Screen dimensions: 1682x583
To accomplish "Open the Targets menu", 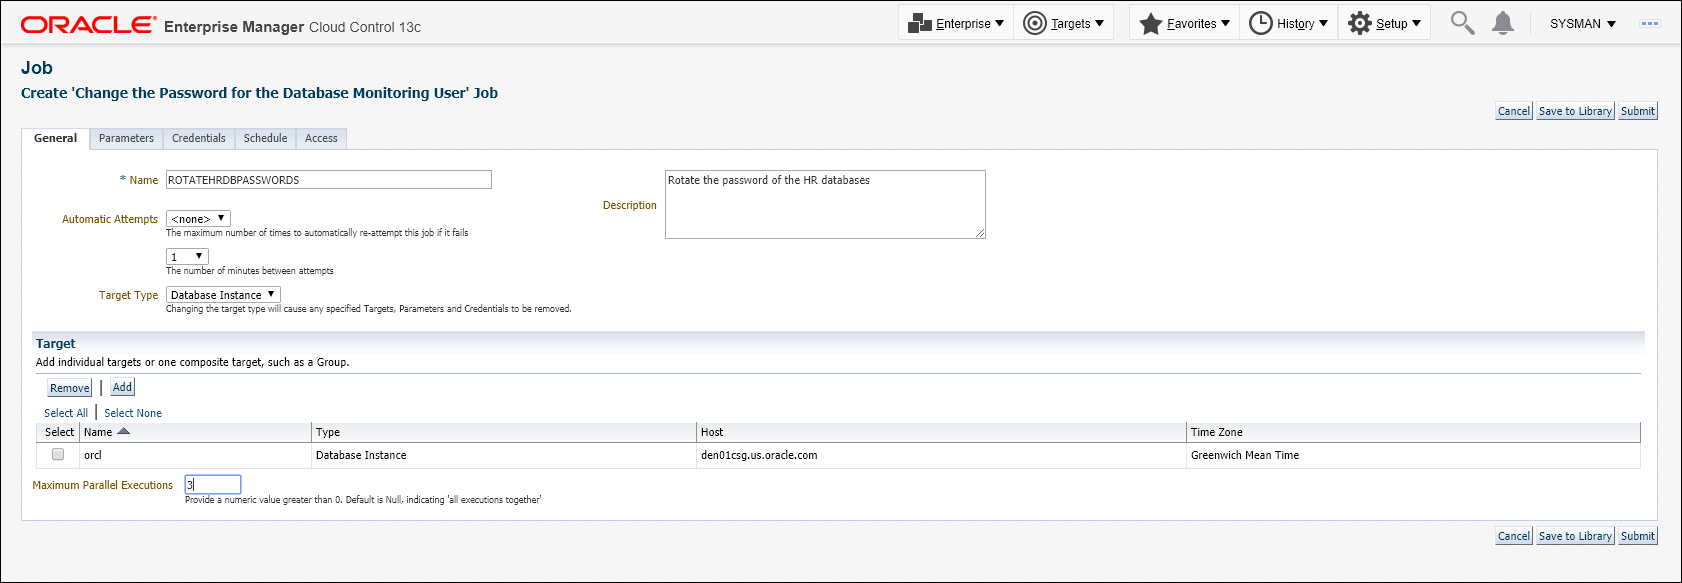I will 1063,23.
